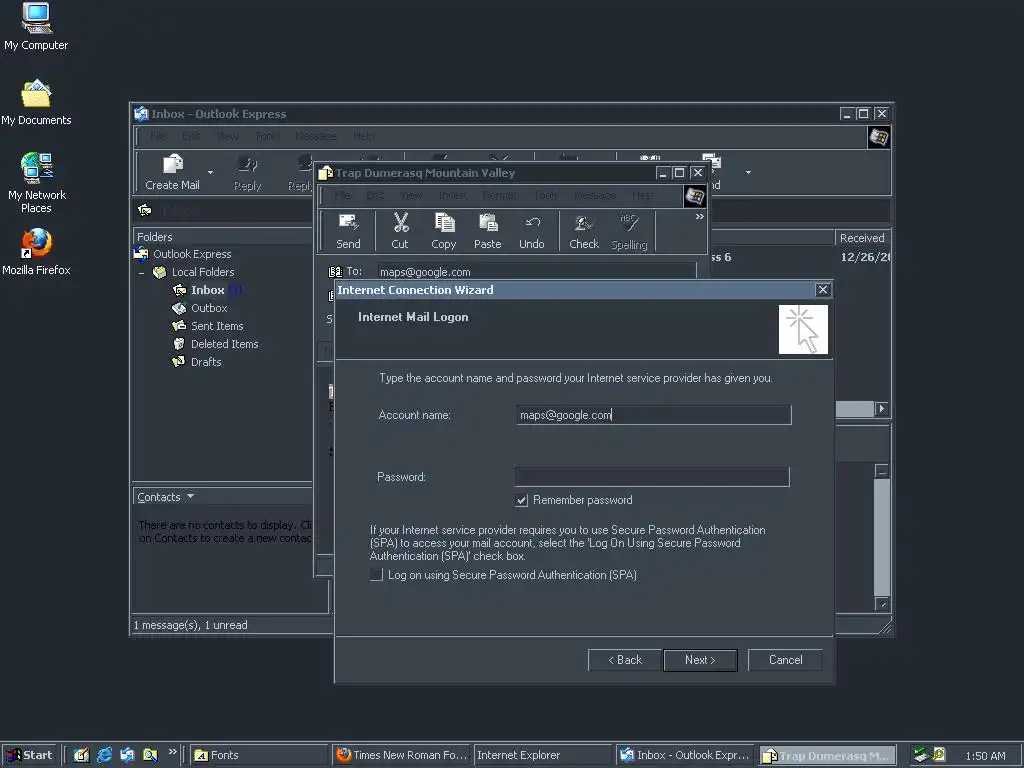Image resolution: width=1024 pixels, height=768 pixels.
Task: Click the yellow system tray icon
Action: tap(939, 754)
